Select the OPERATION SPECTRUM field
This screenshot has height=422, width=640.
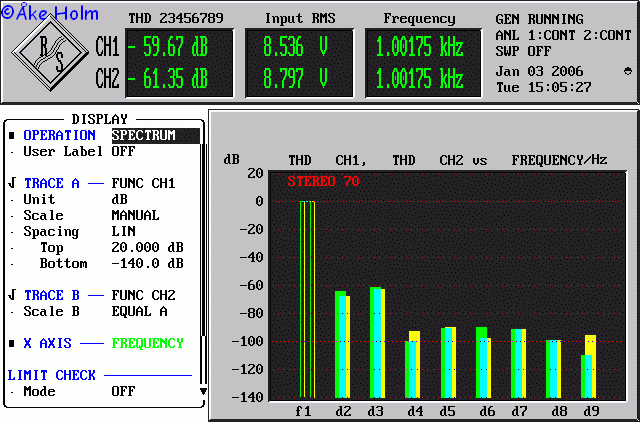click(x=156, y=135)
